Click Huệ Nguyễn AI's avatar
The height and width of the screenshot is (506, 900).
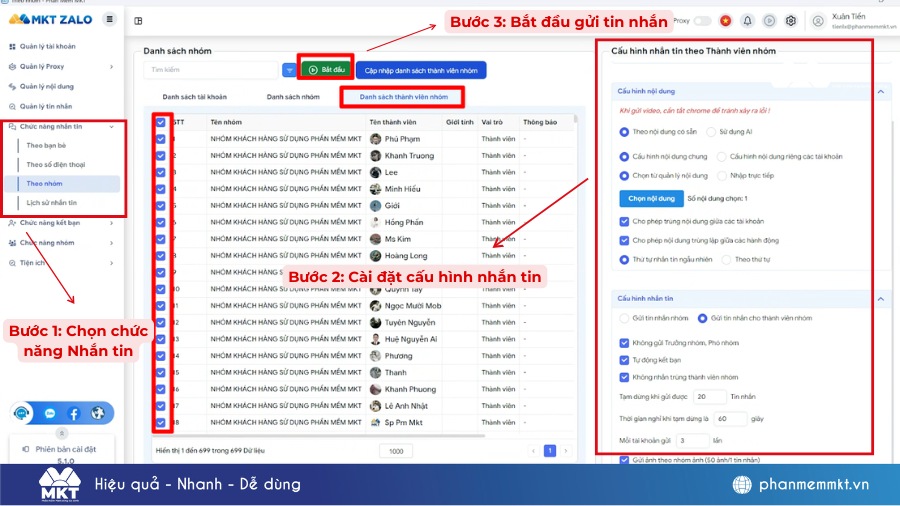375,339
